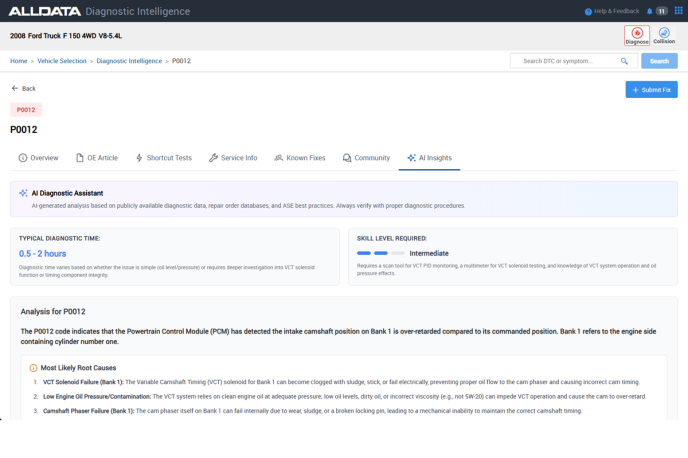Click the AI Diagnostic Assistant sparkle icon
Viewport: 688px width, 458px height.
click(x=23, y=193)
